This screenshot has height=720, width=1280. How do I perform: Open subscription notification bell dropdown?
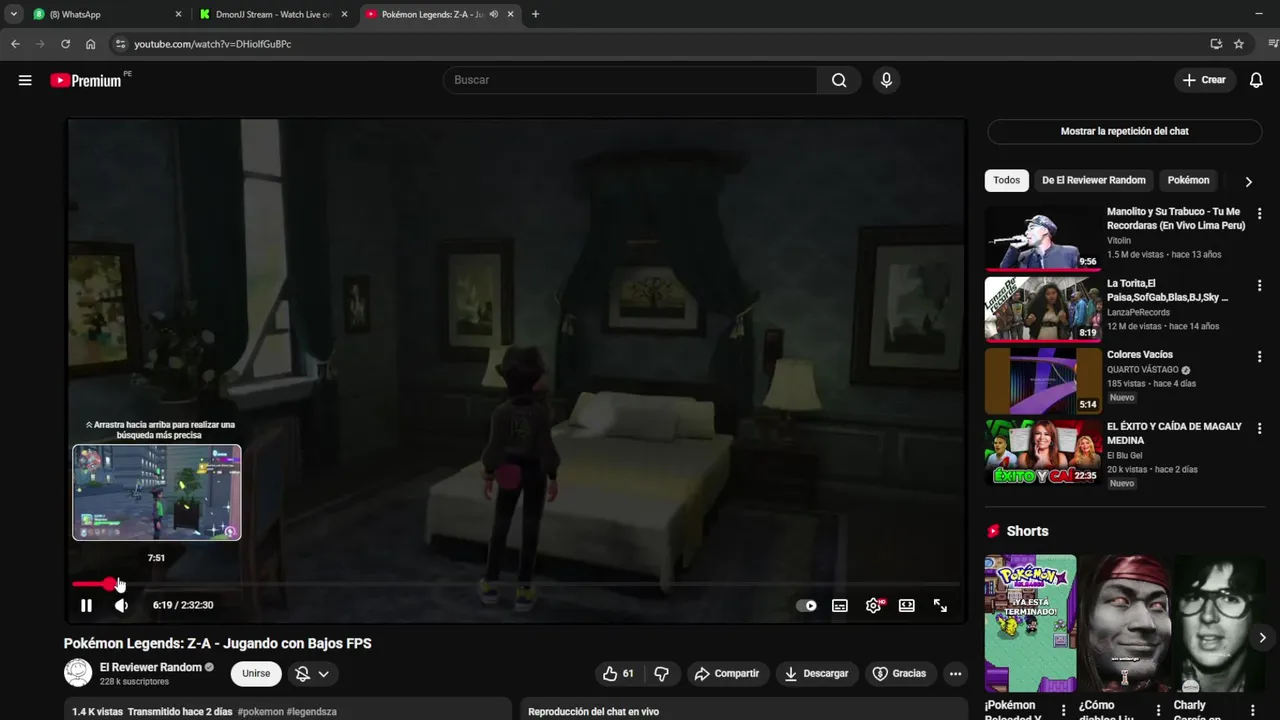tap(312, 674)
